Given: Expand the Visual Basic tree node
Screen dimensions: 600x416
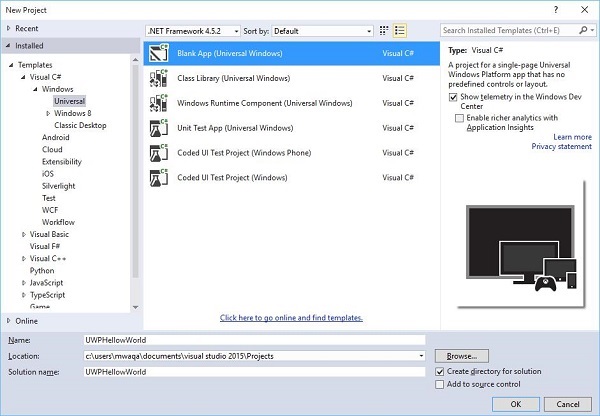Looking at the screenshot, I should [22, 234].
